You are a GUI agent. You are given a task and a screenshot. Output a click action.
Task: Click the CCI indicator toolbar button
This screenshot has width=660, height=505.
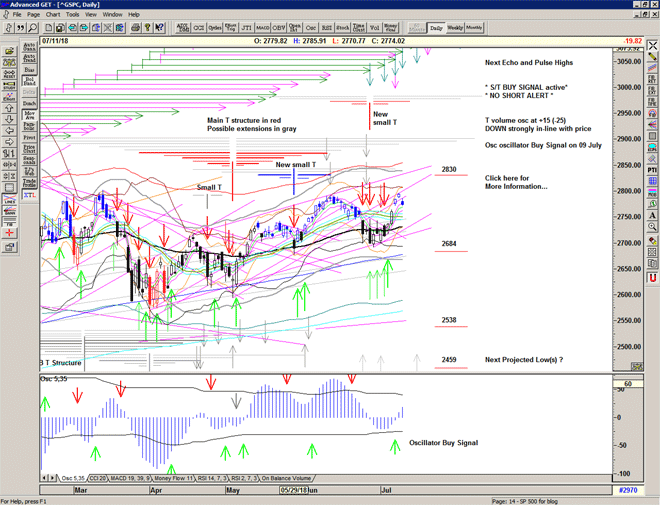[199, 28]
